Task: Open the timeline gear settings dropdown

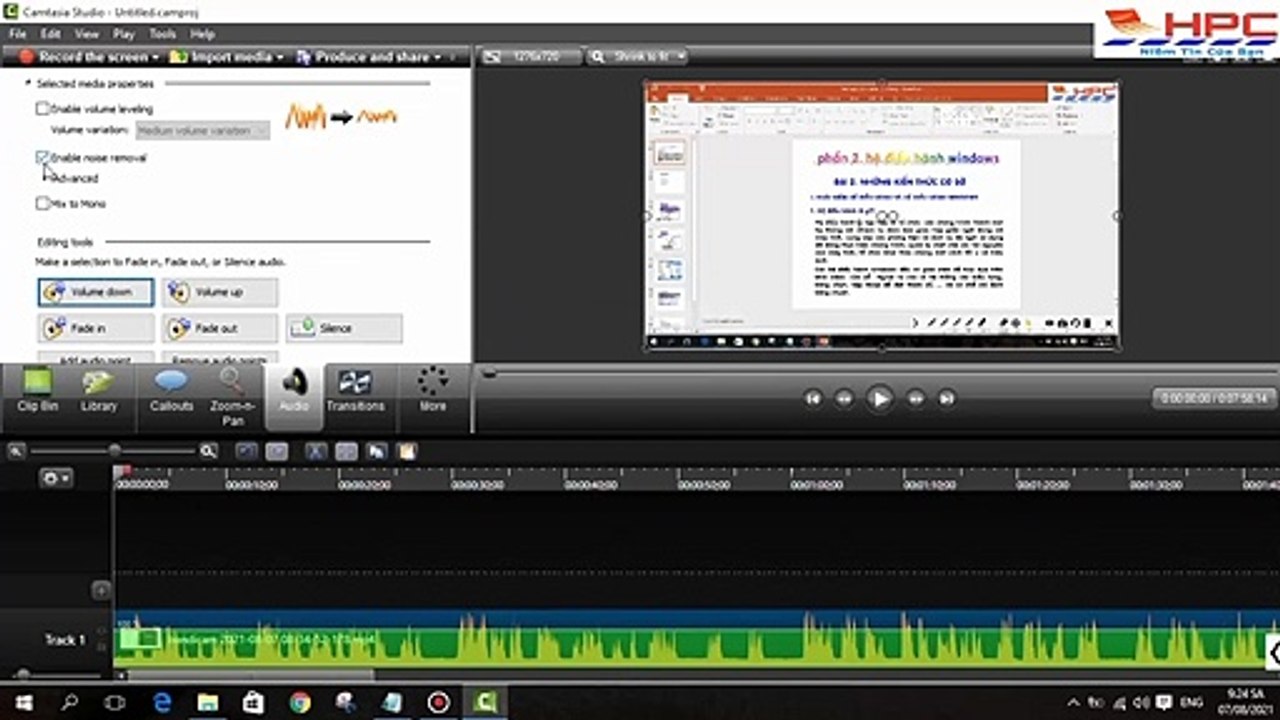Action: 55,479
